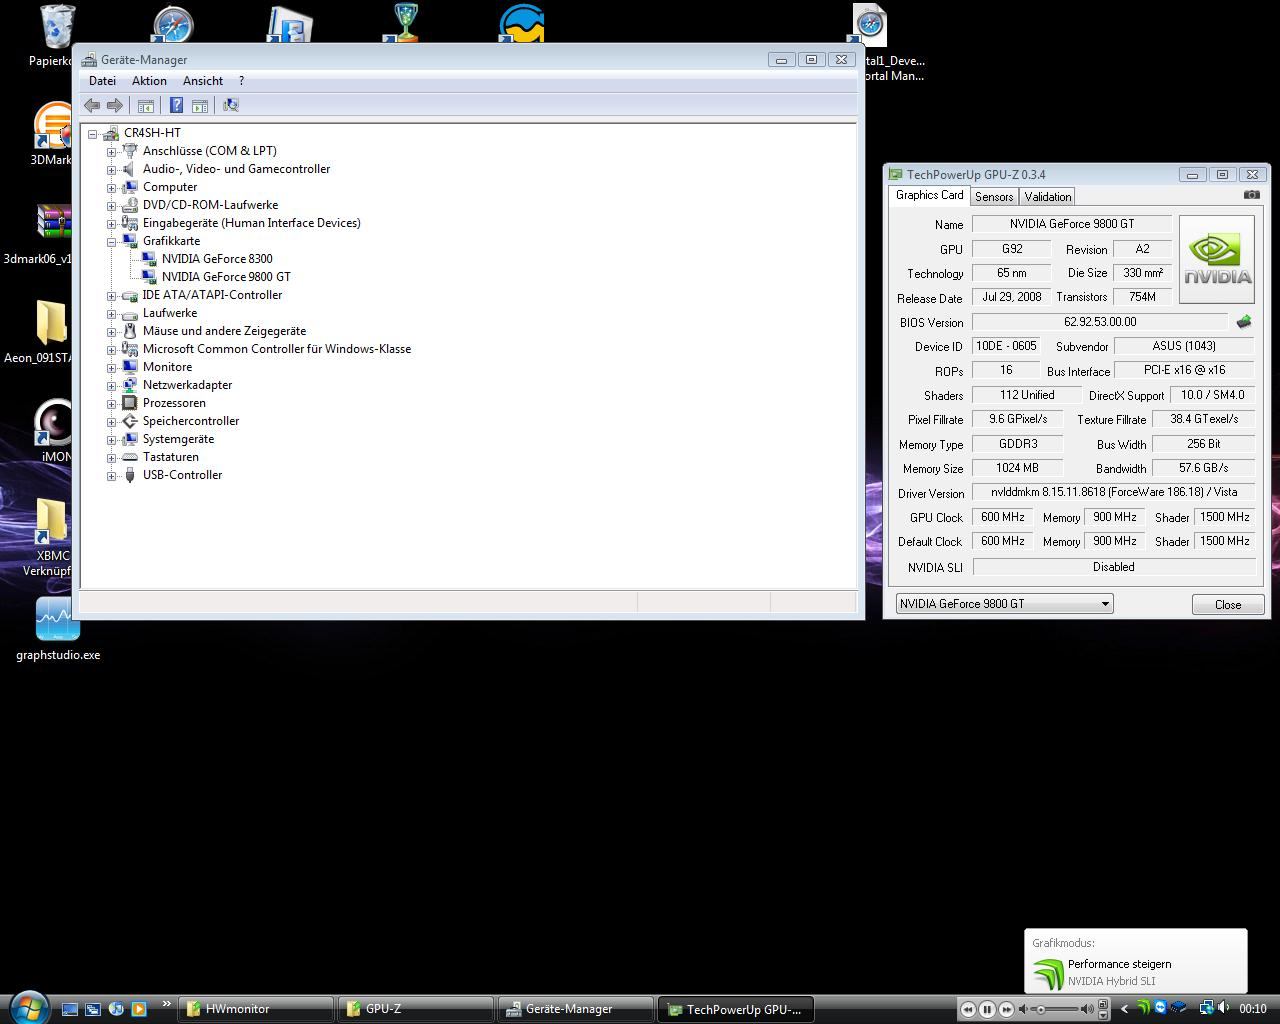Click the Close button in GPU-Z
This screenshot has width=1280, height=1024.
(1228, 605)
